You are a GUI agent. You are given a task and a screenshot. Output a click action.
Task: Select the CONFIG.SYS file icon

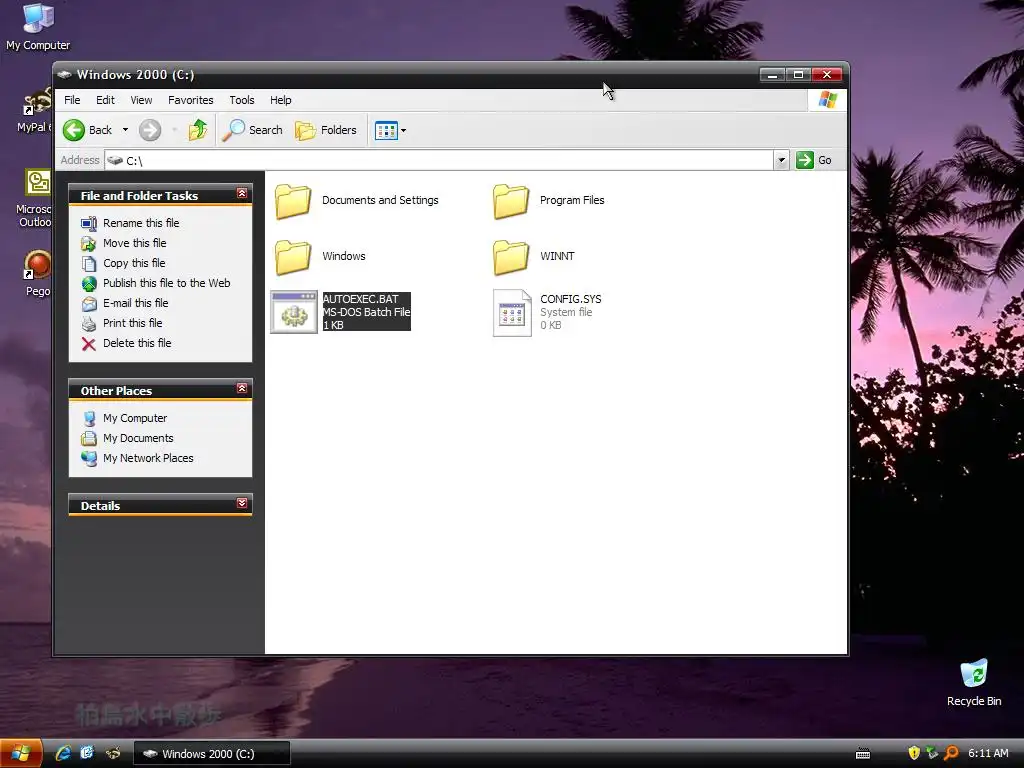[x=512, y=313]
